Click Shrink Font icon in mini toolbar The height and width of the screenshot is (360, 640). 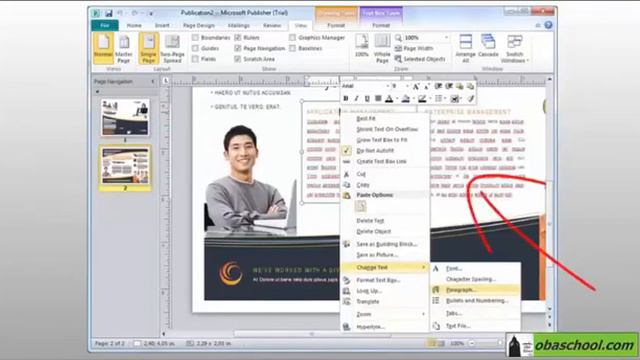click(x=426, y=86)
